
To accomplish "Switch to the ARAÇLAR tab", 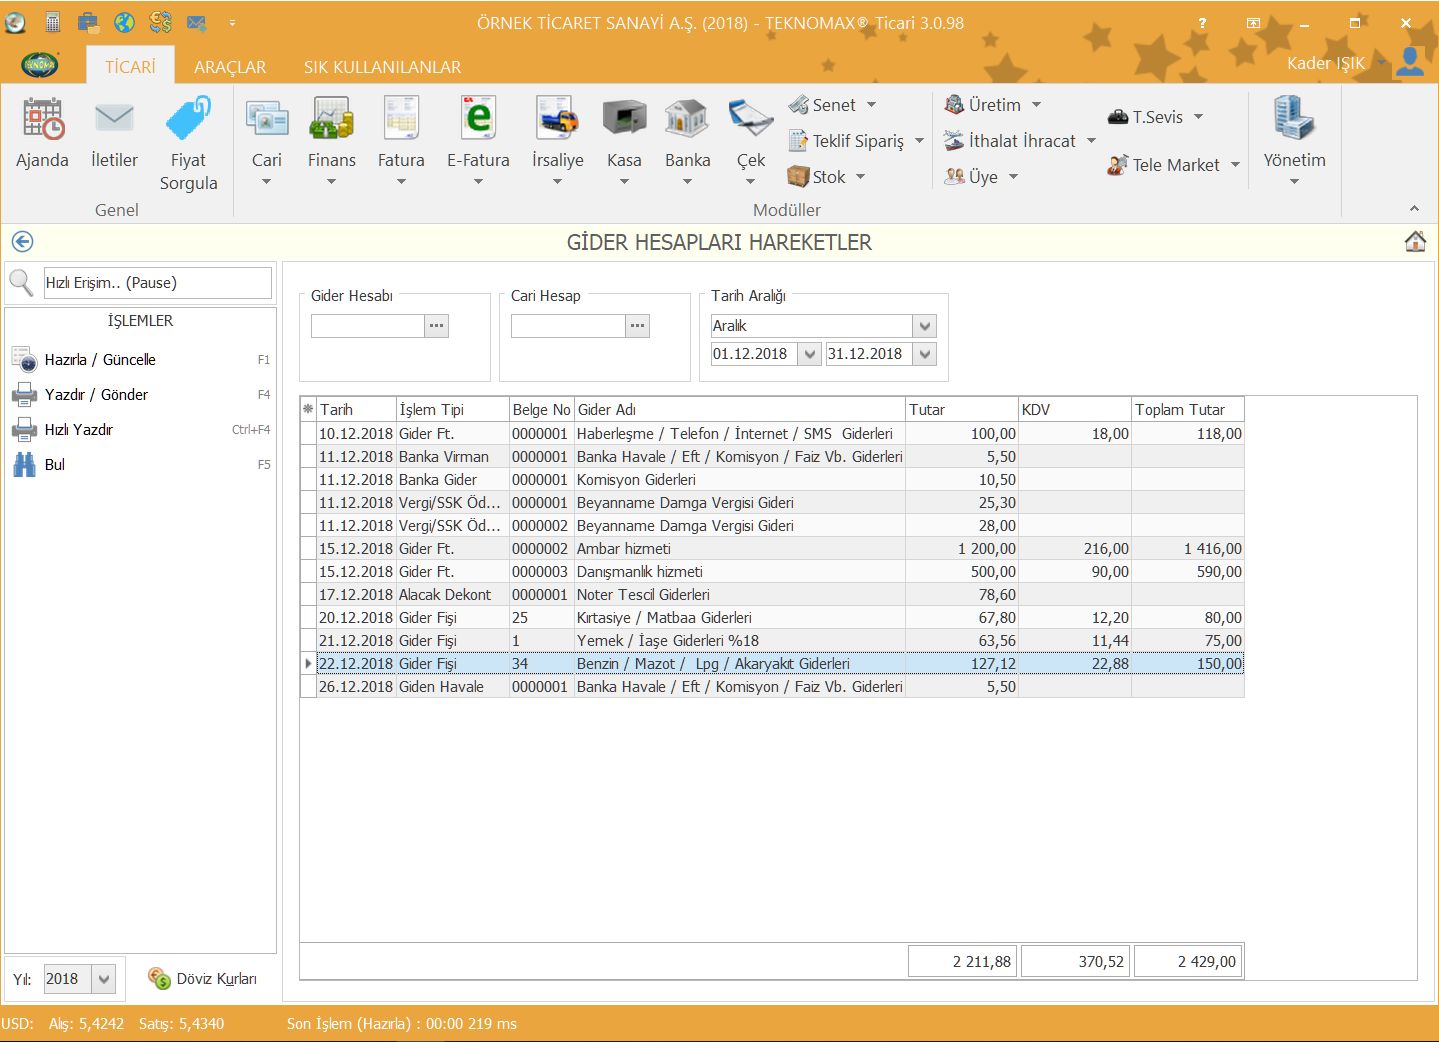I will (x=230, y=67).
